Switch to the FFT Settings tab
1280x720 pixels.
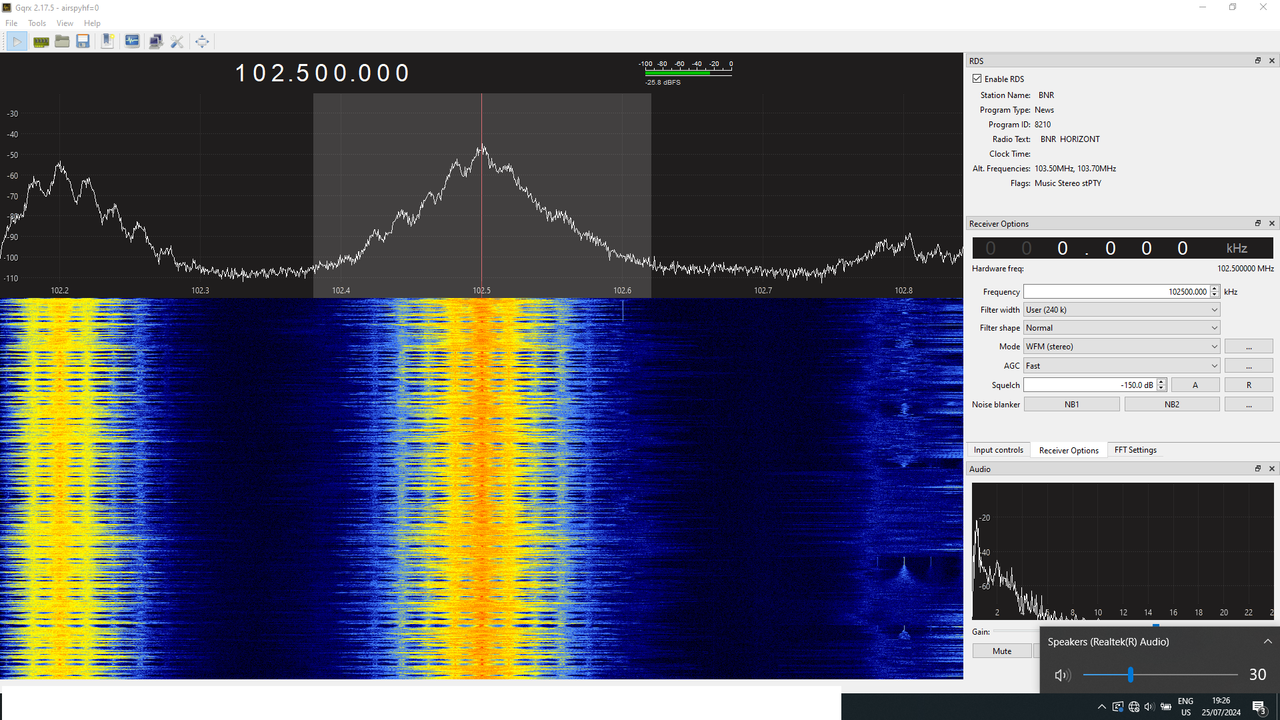(x=1136, y=450)
